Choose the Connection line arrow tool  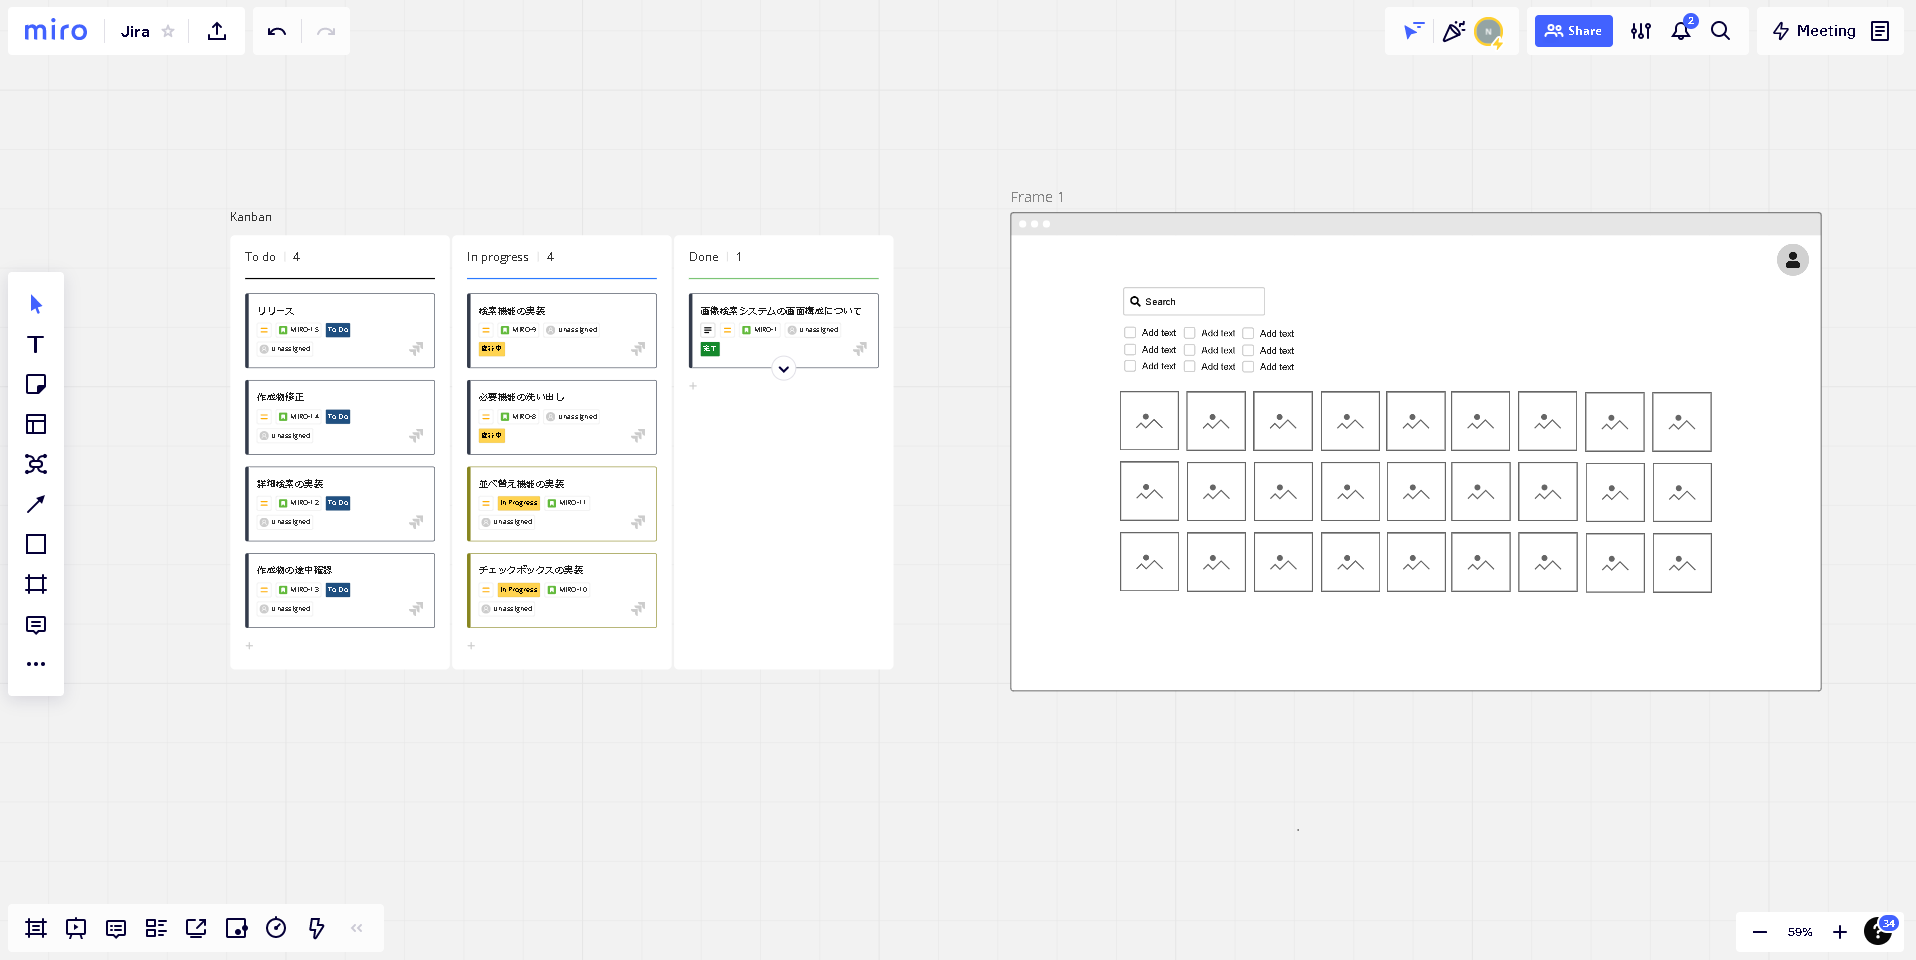coord(36,504)
